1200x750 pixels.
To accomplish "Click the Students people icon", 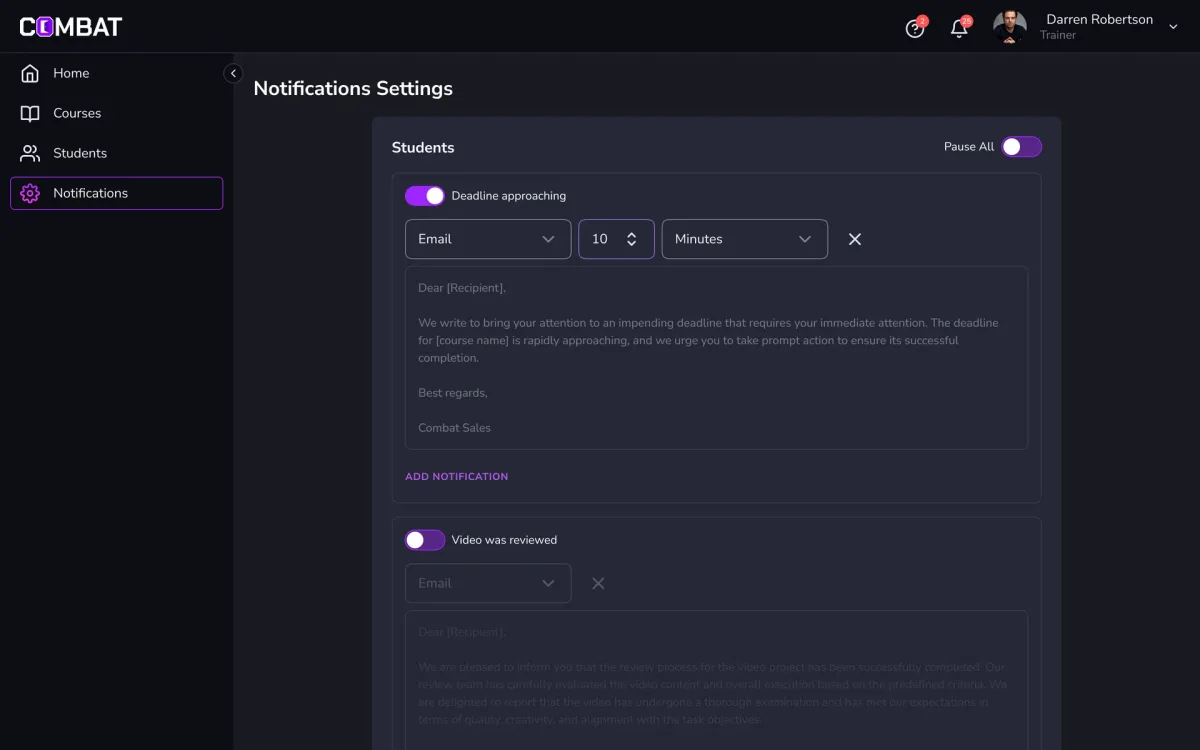I will [30, 153].
